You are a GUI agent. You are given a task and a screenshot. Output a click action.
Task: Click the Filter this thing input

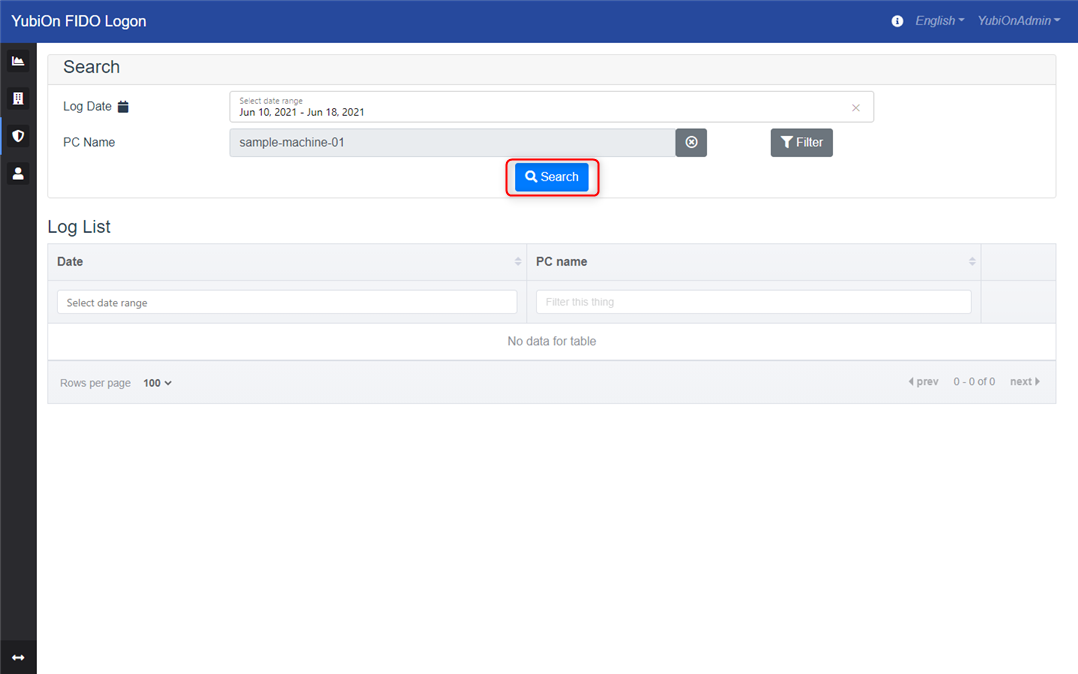click(x=754, y=302)
